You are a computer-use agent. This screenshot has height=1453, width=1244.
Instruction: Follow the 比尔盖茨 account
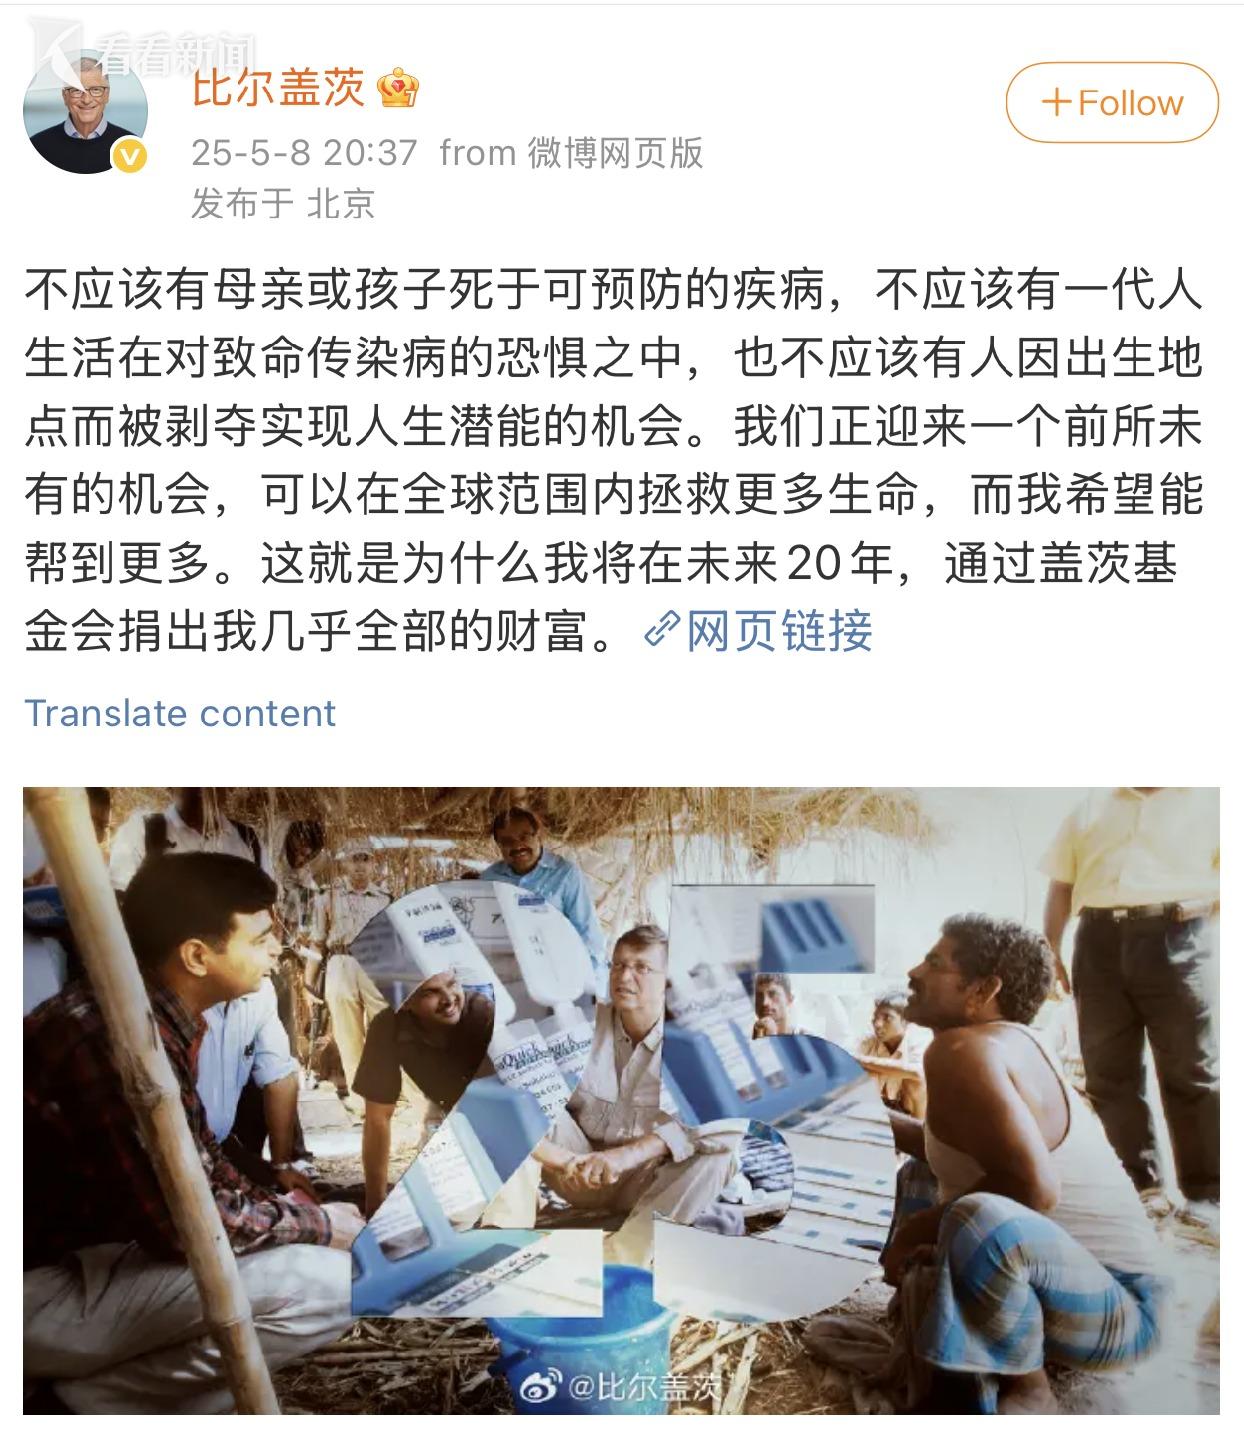pyautogui.click(x=1112, y=103)
